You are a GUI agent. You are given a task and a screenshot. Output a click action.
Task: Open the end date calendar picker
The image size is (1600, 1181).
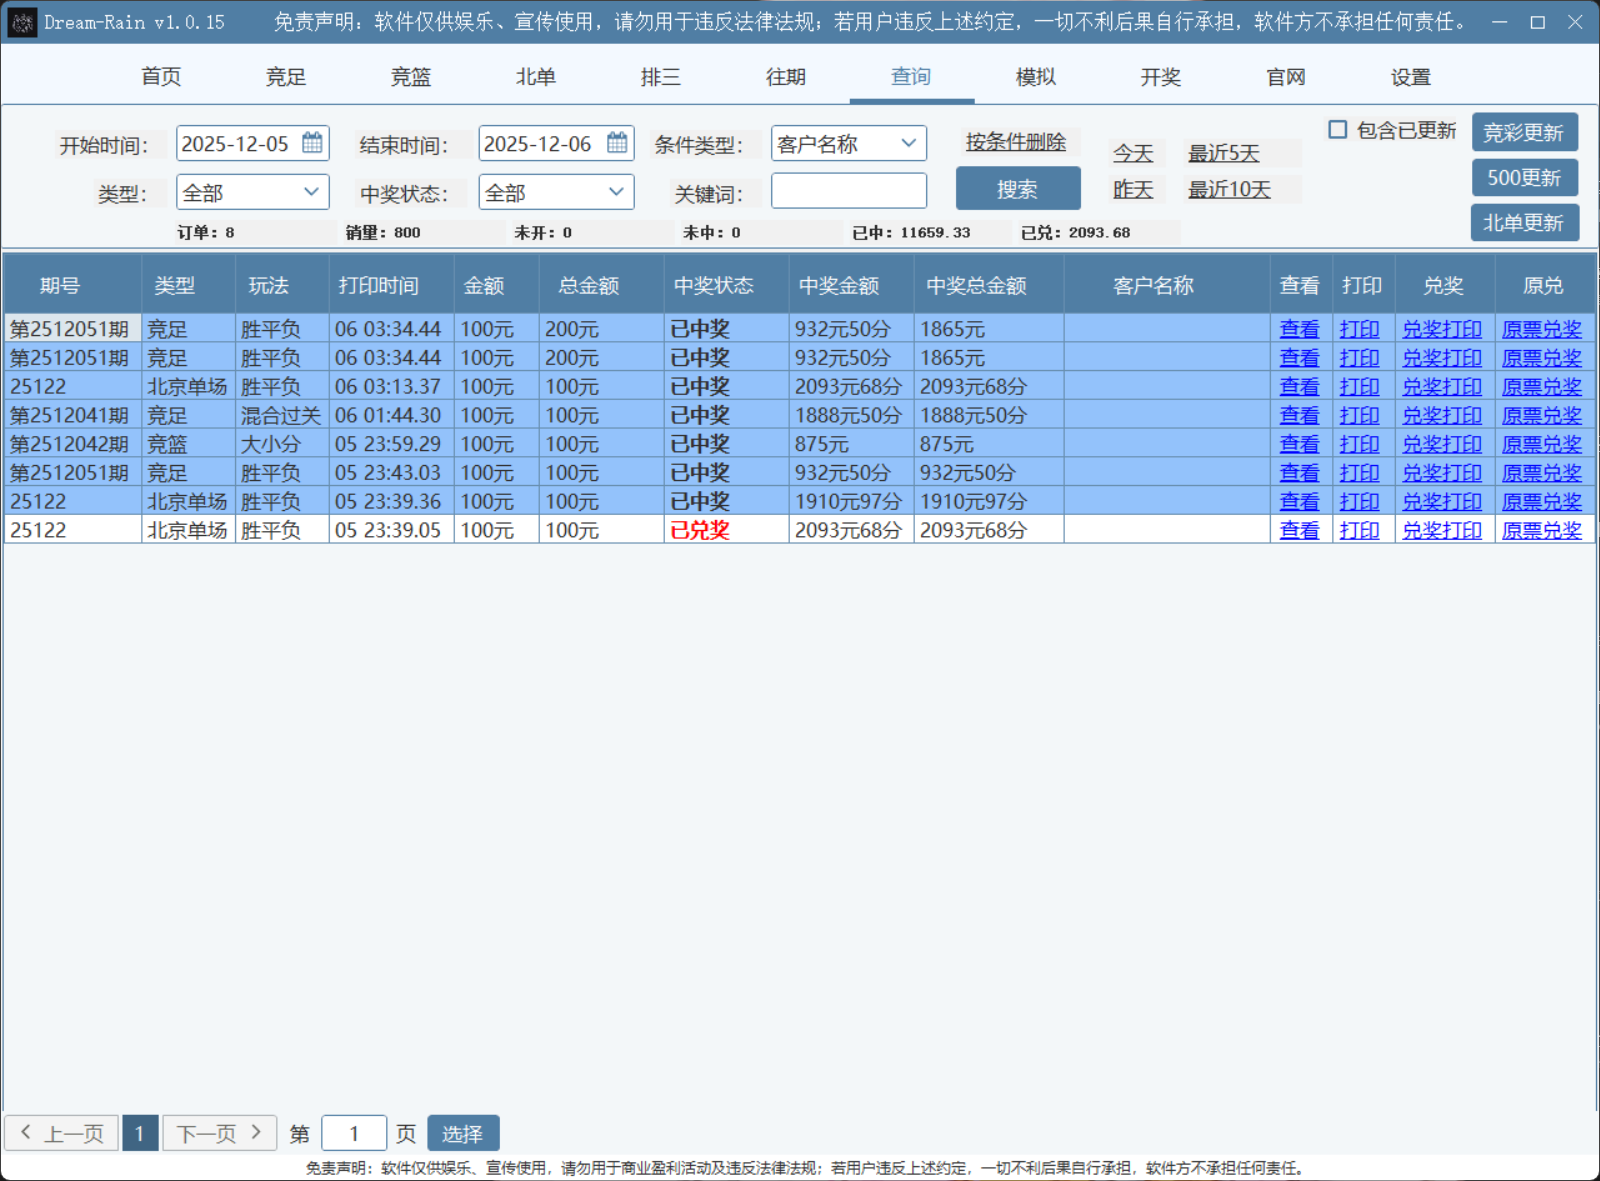[617, 143]
